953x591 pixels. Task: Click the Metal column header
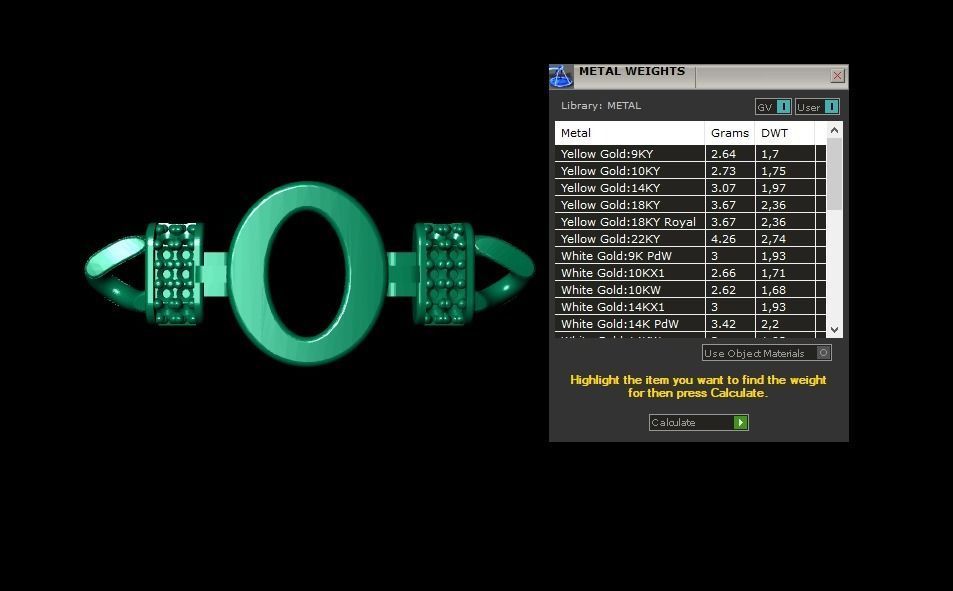pos(630,133)
